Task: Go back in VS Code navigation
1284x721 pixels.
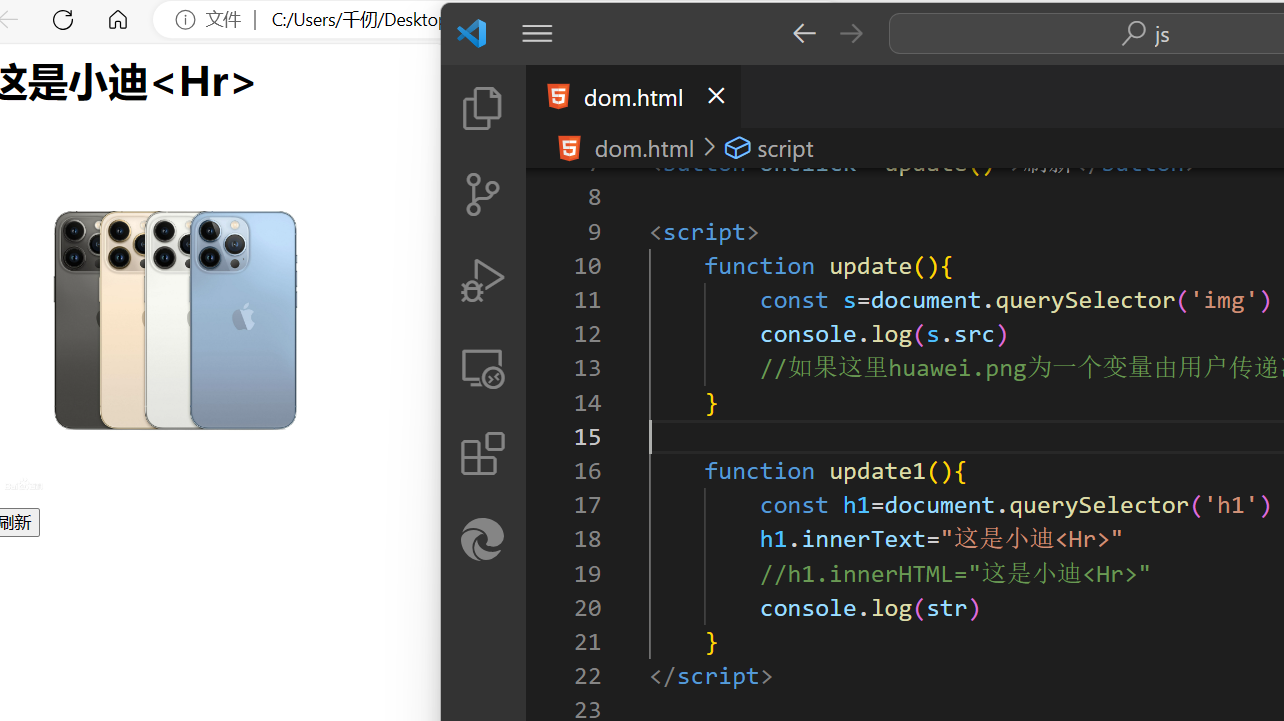Action: [805, 33]
